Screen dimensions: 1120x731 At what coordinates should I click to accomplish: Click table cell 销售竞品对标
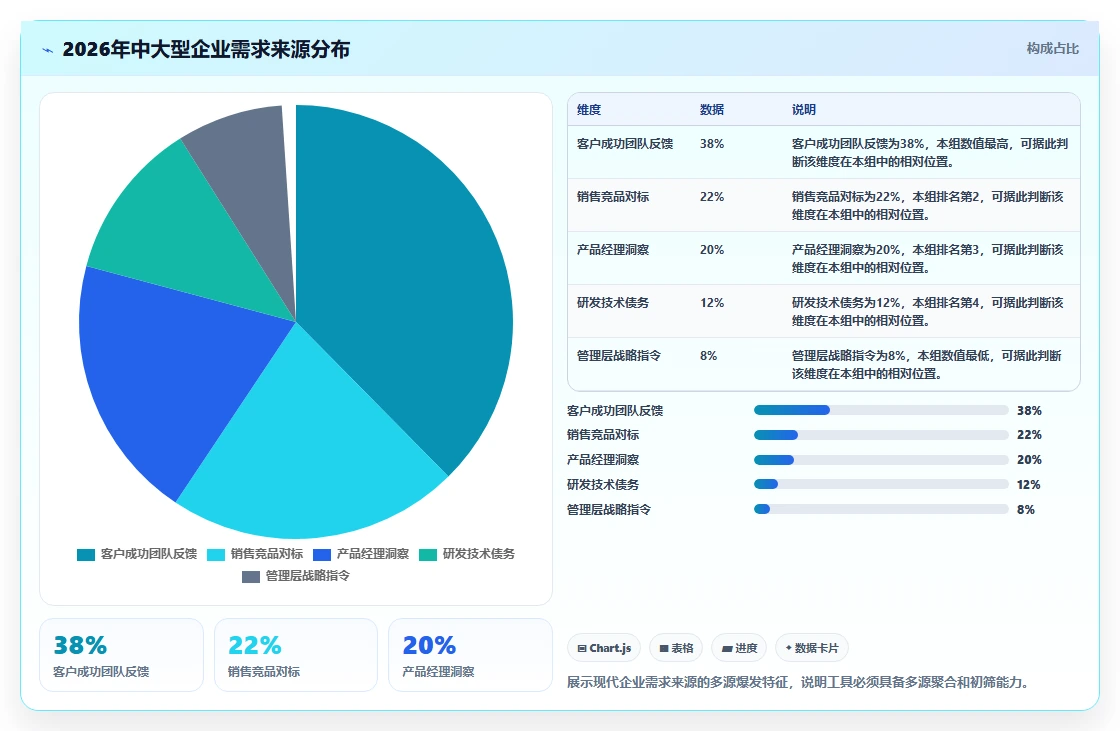613,197
